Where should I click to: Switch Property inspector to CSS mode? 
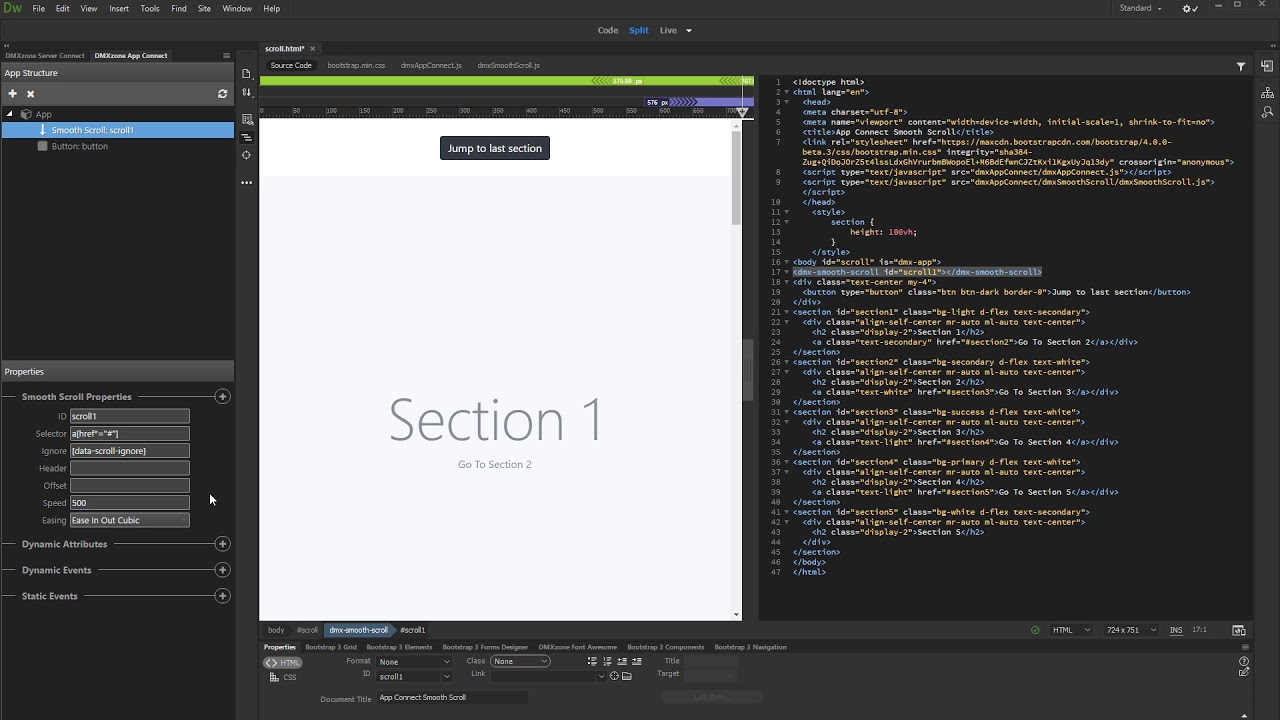(283, 677)
